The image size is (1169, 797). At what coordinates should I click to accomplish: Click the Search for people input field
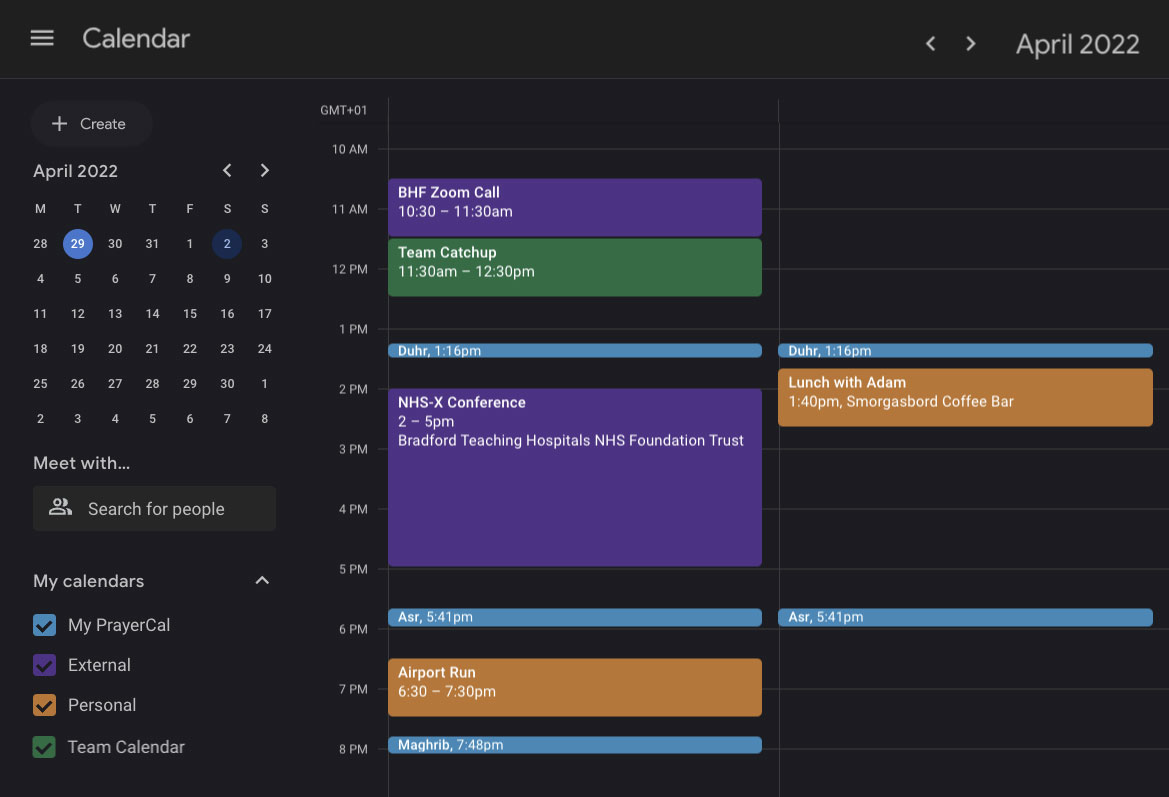click(x=160, y=508)
